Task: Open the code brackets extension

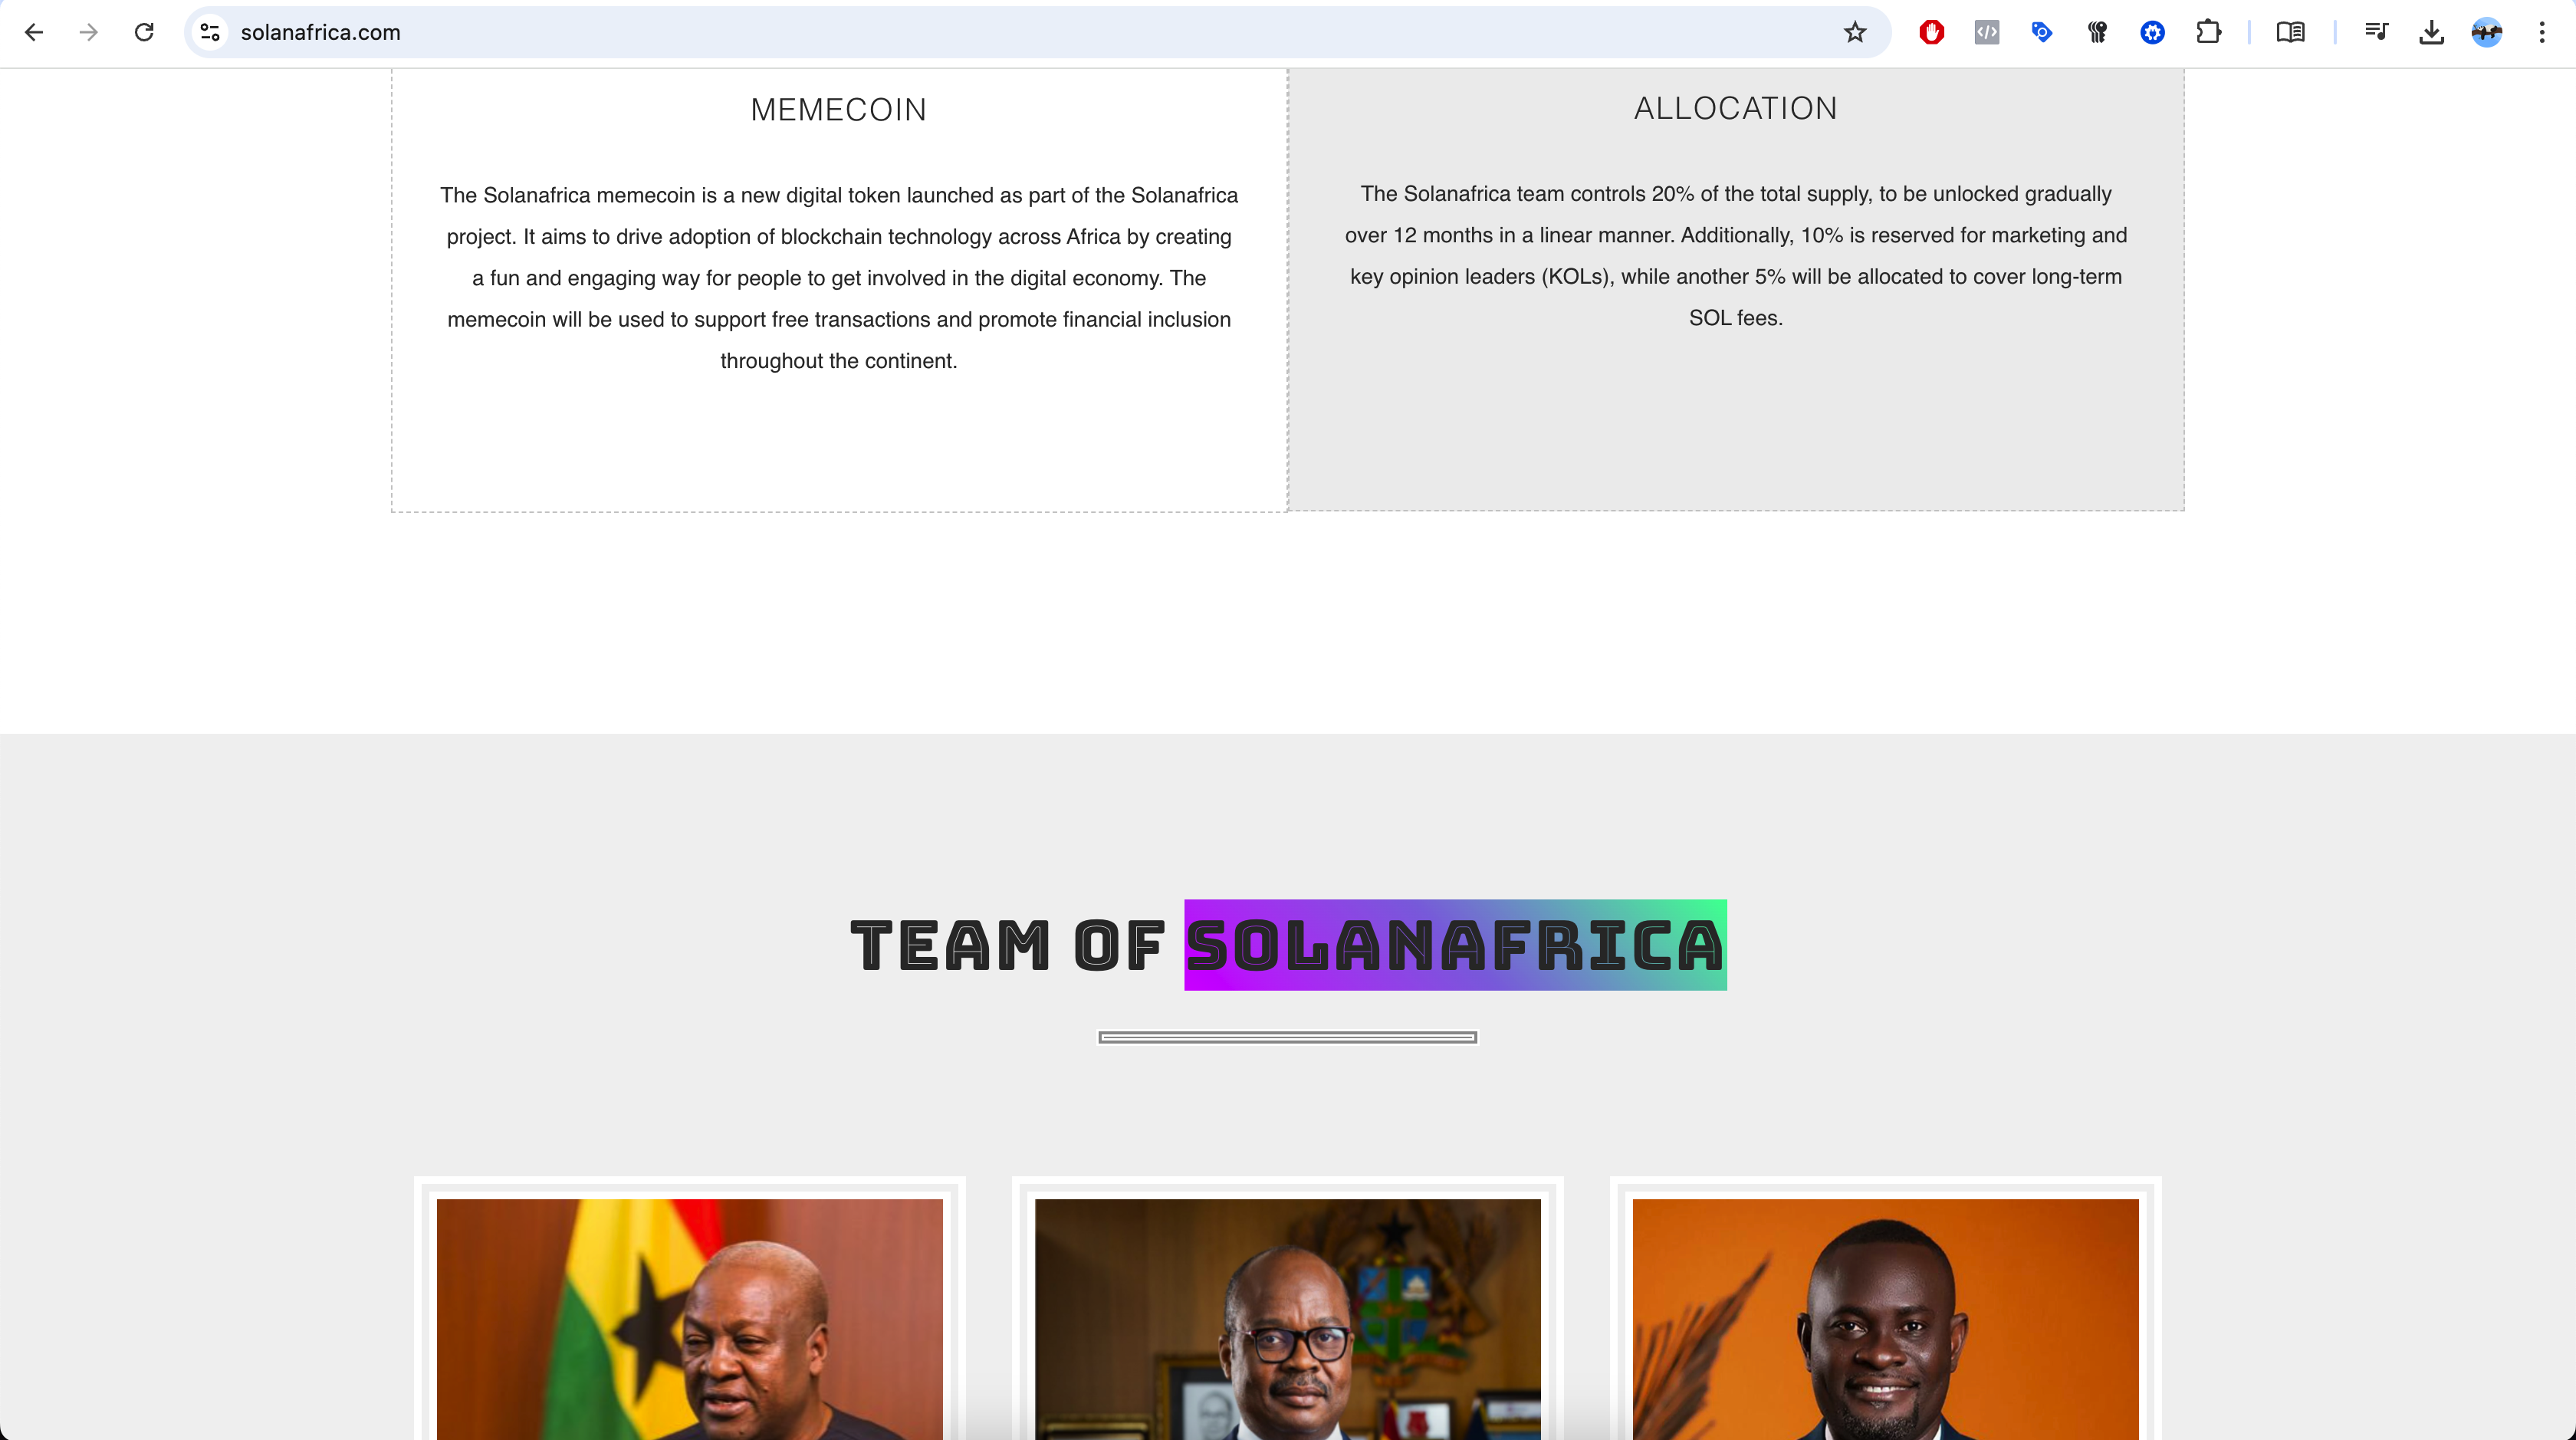Action: pyautogui.click(x=1987, y=32)
